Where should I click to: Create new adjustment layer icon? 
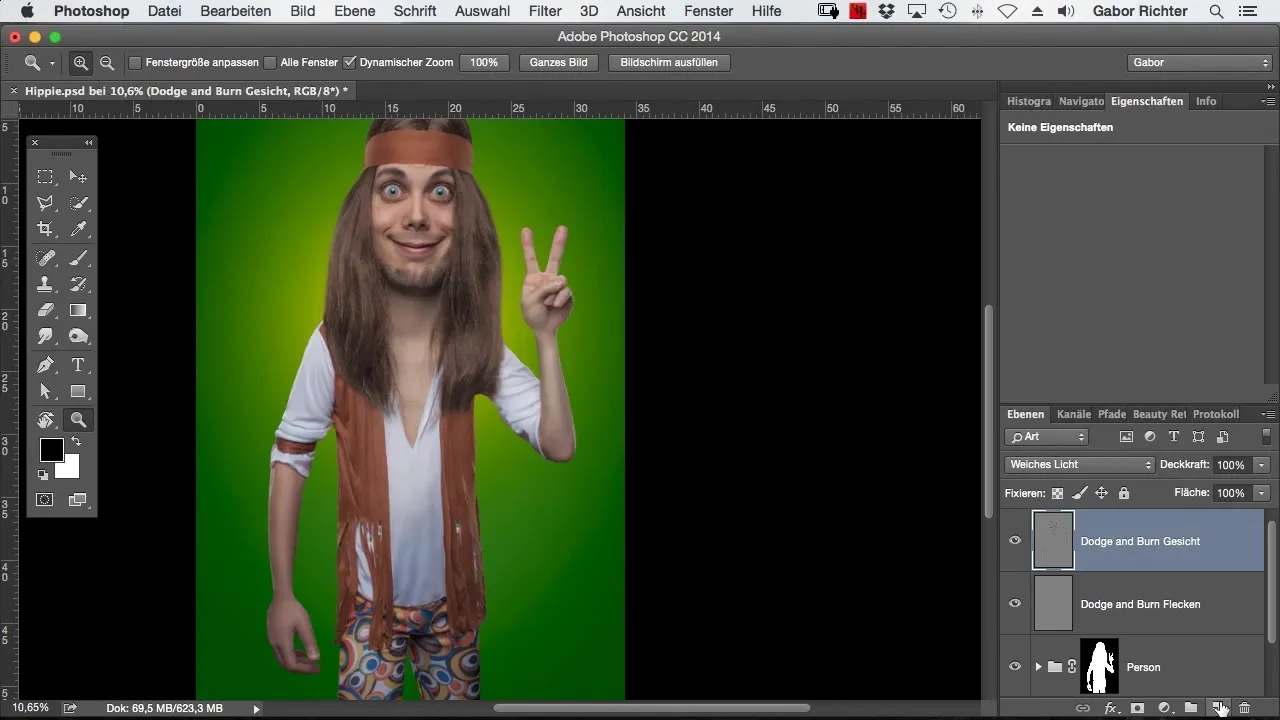coord(1164,708)
